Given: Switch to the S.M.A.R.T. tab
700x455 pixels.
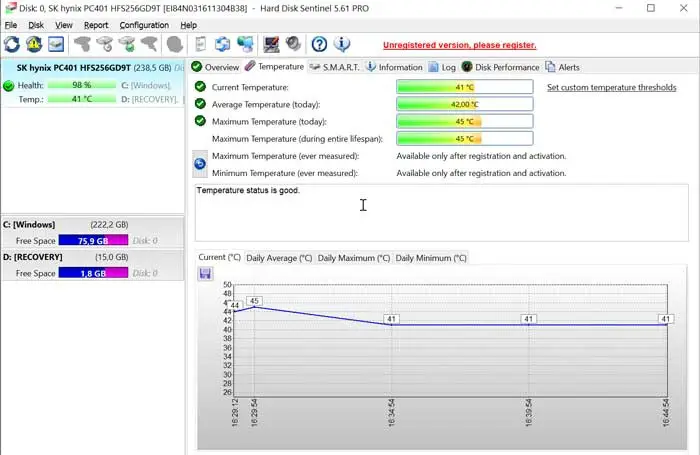Looking at the screenshot, I should [x=334, y=67].
